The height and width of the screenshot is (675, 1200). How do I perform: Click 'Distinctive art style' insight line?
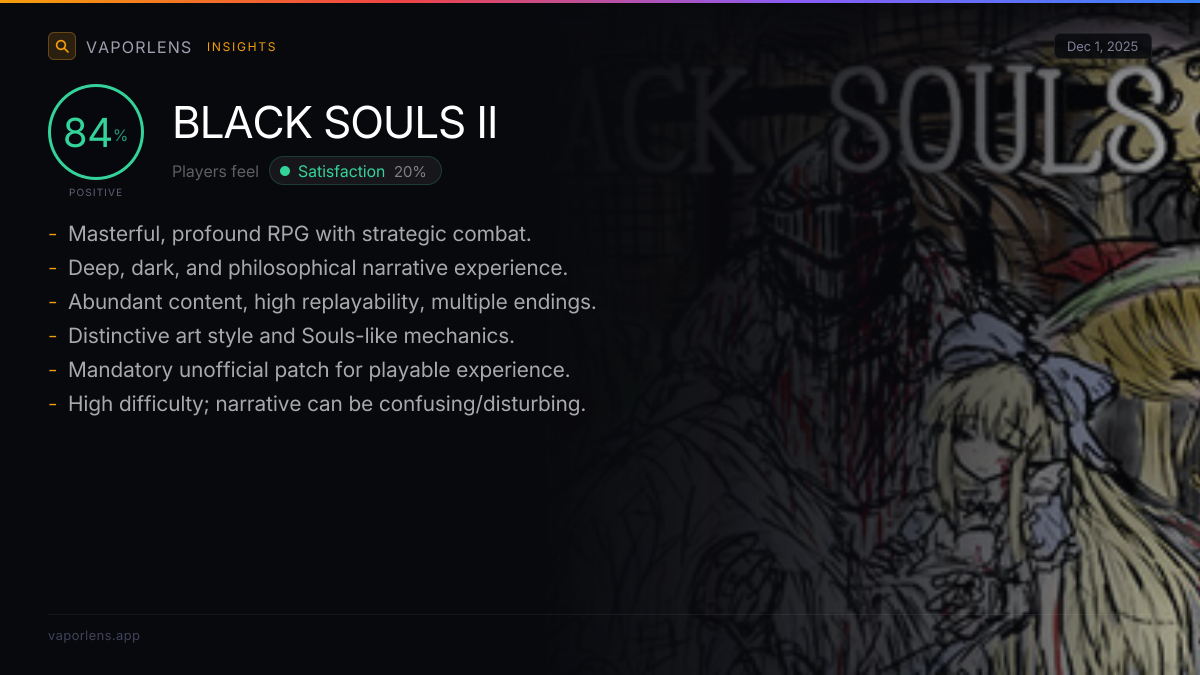click(x=291, y=336)
